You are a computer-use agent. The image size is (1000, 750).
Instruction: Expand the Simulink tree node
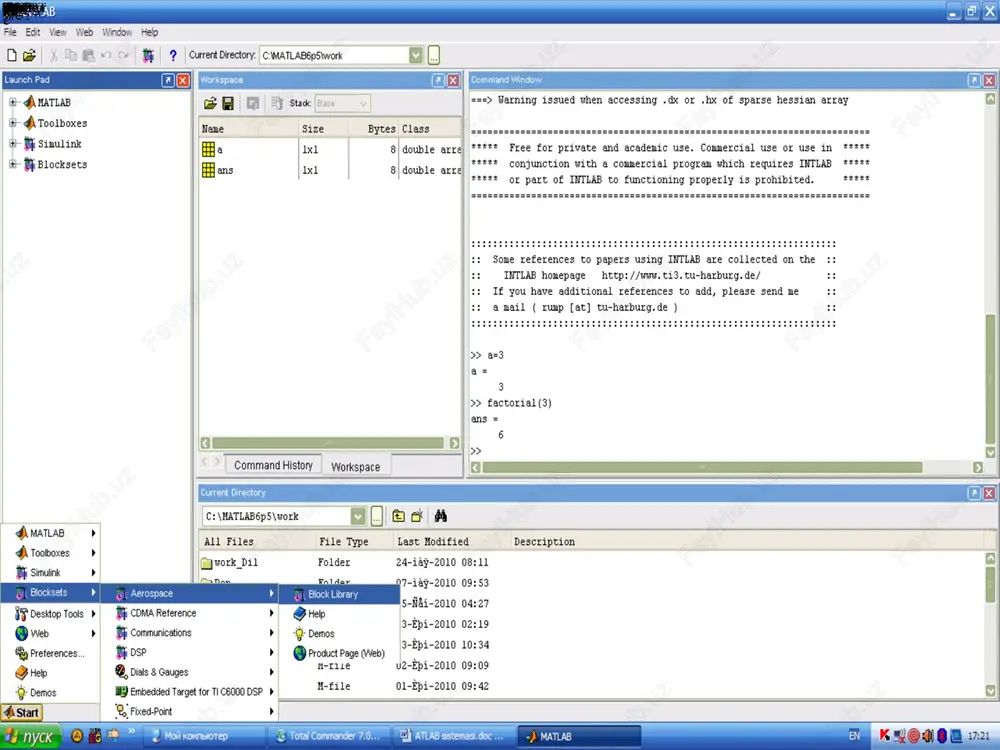click(13, 143)
